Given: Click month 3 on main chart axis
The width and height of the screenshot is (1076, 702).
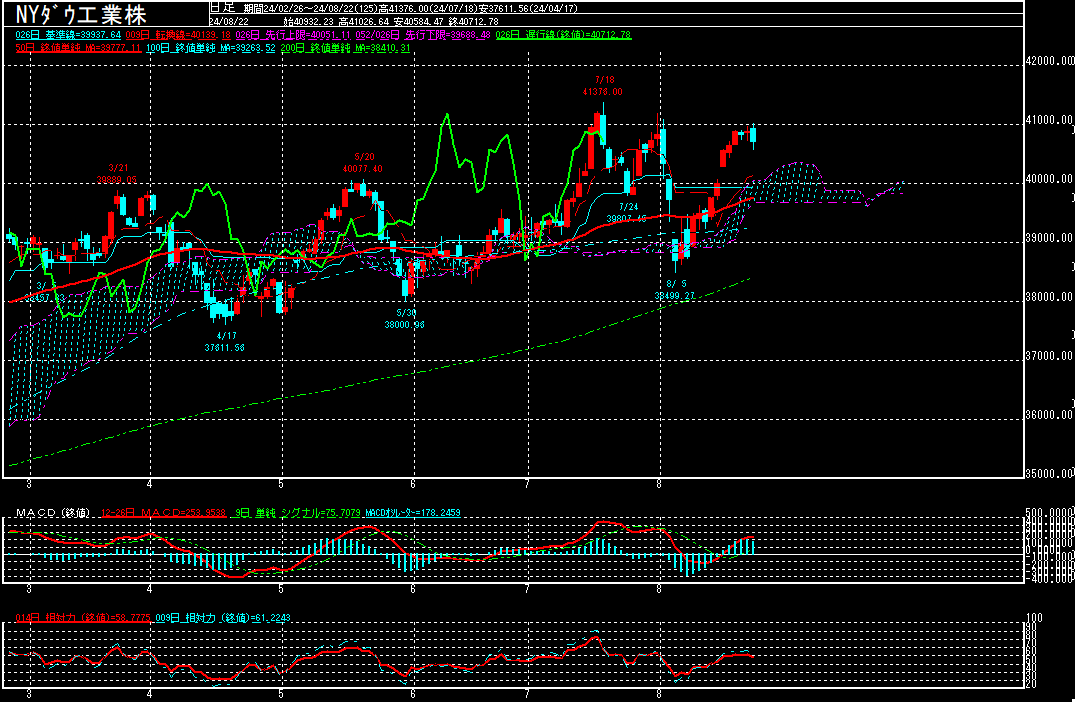Looking at the screenshot, I should pyautogui.click(x=29, y=484).
